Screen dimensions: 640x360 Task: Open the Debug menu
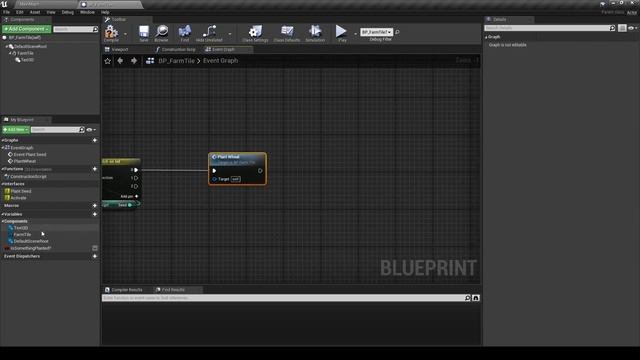68,12
